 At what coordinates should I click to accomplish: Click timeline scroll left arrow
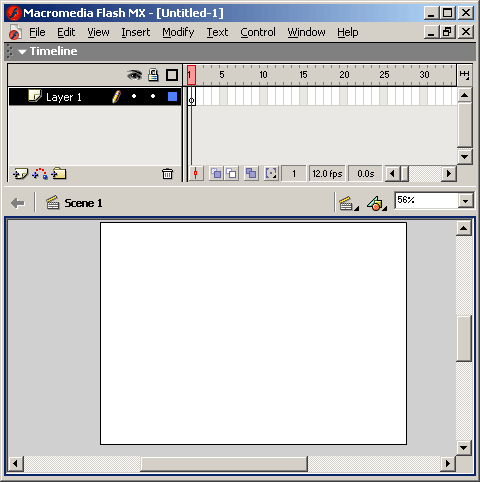point(392,174)
